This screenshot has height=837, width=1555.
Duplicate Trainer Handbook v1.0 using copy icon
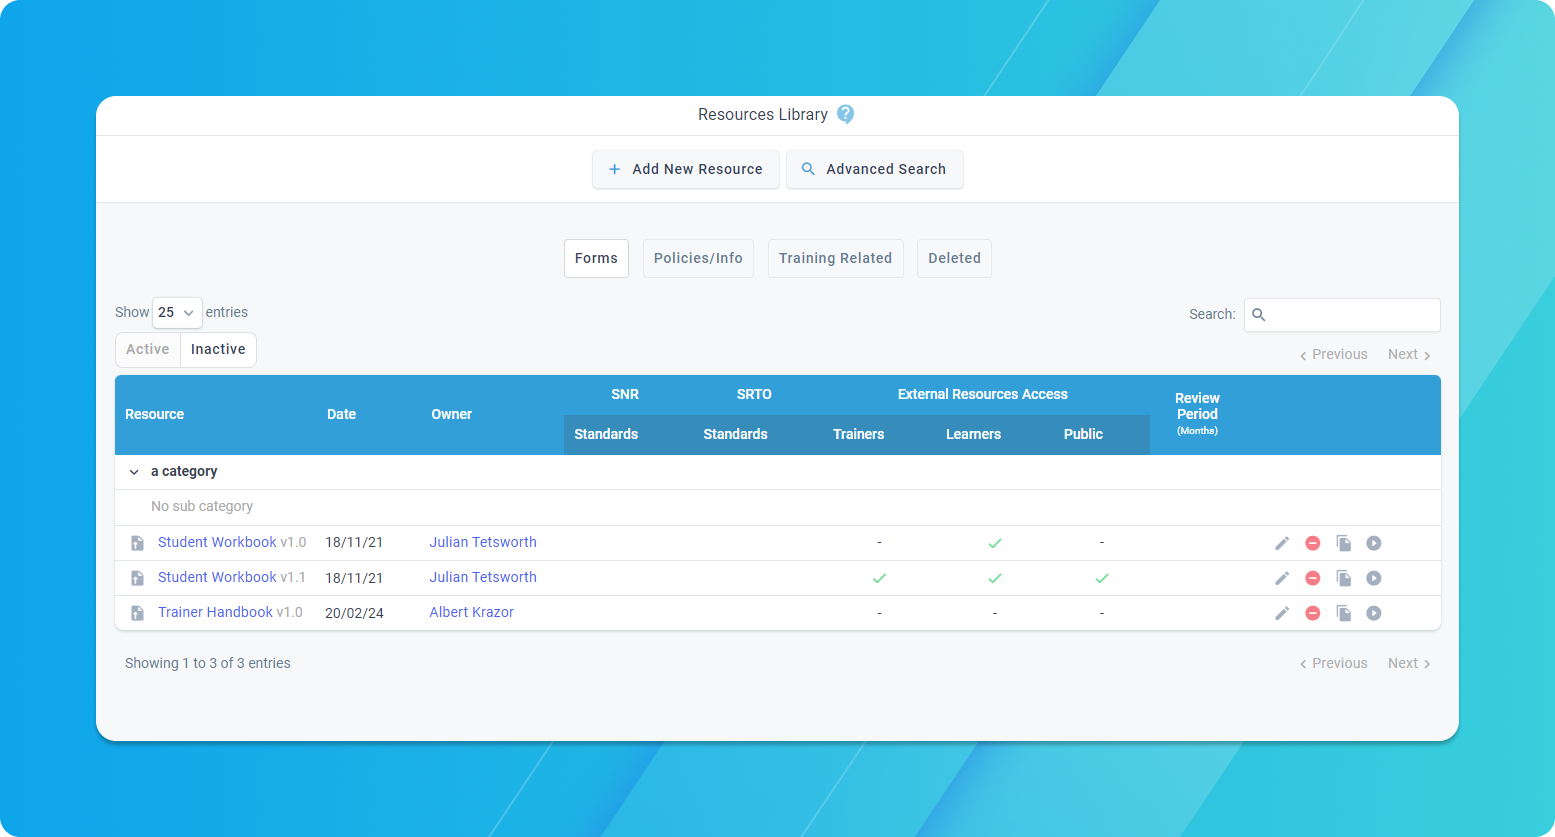1344,613
